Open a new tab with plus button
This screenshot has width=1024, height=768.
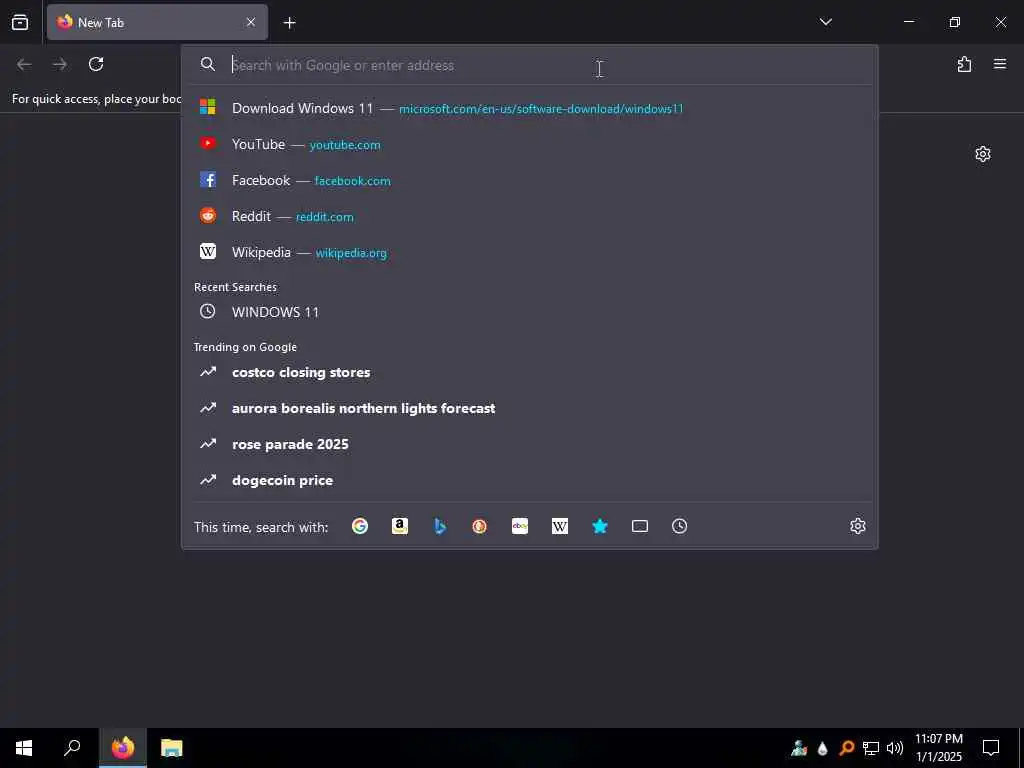[x=289, y=23]
